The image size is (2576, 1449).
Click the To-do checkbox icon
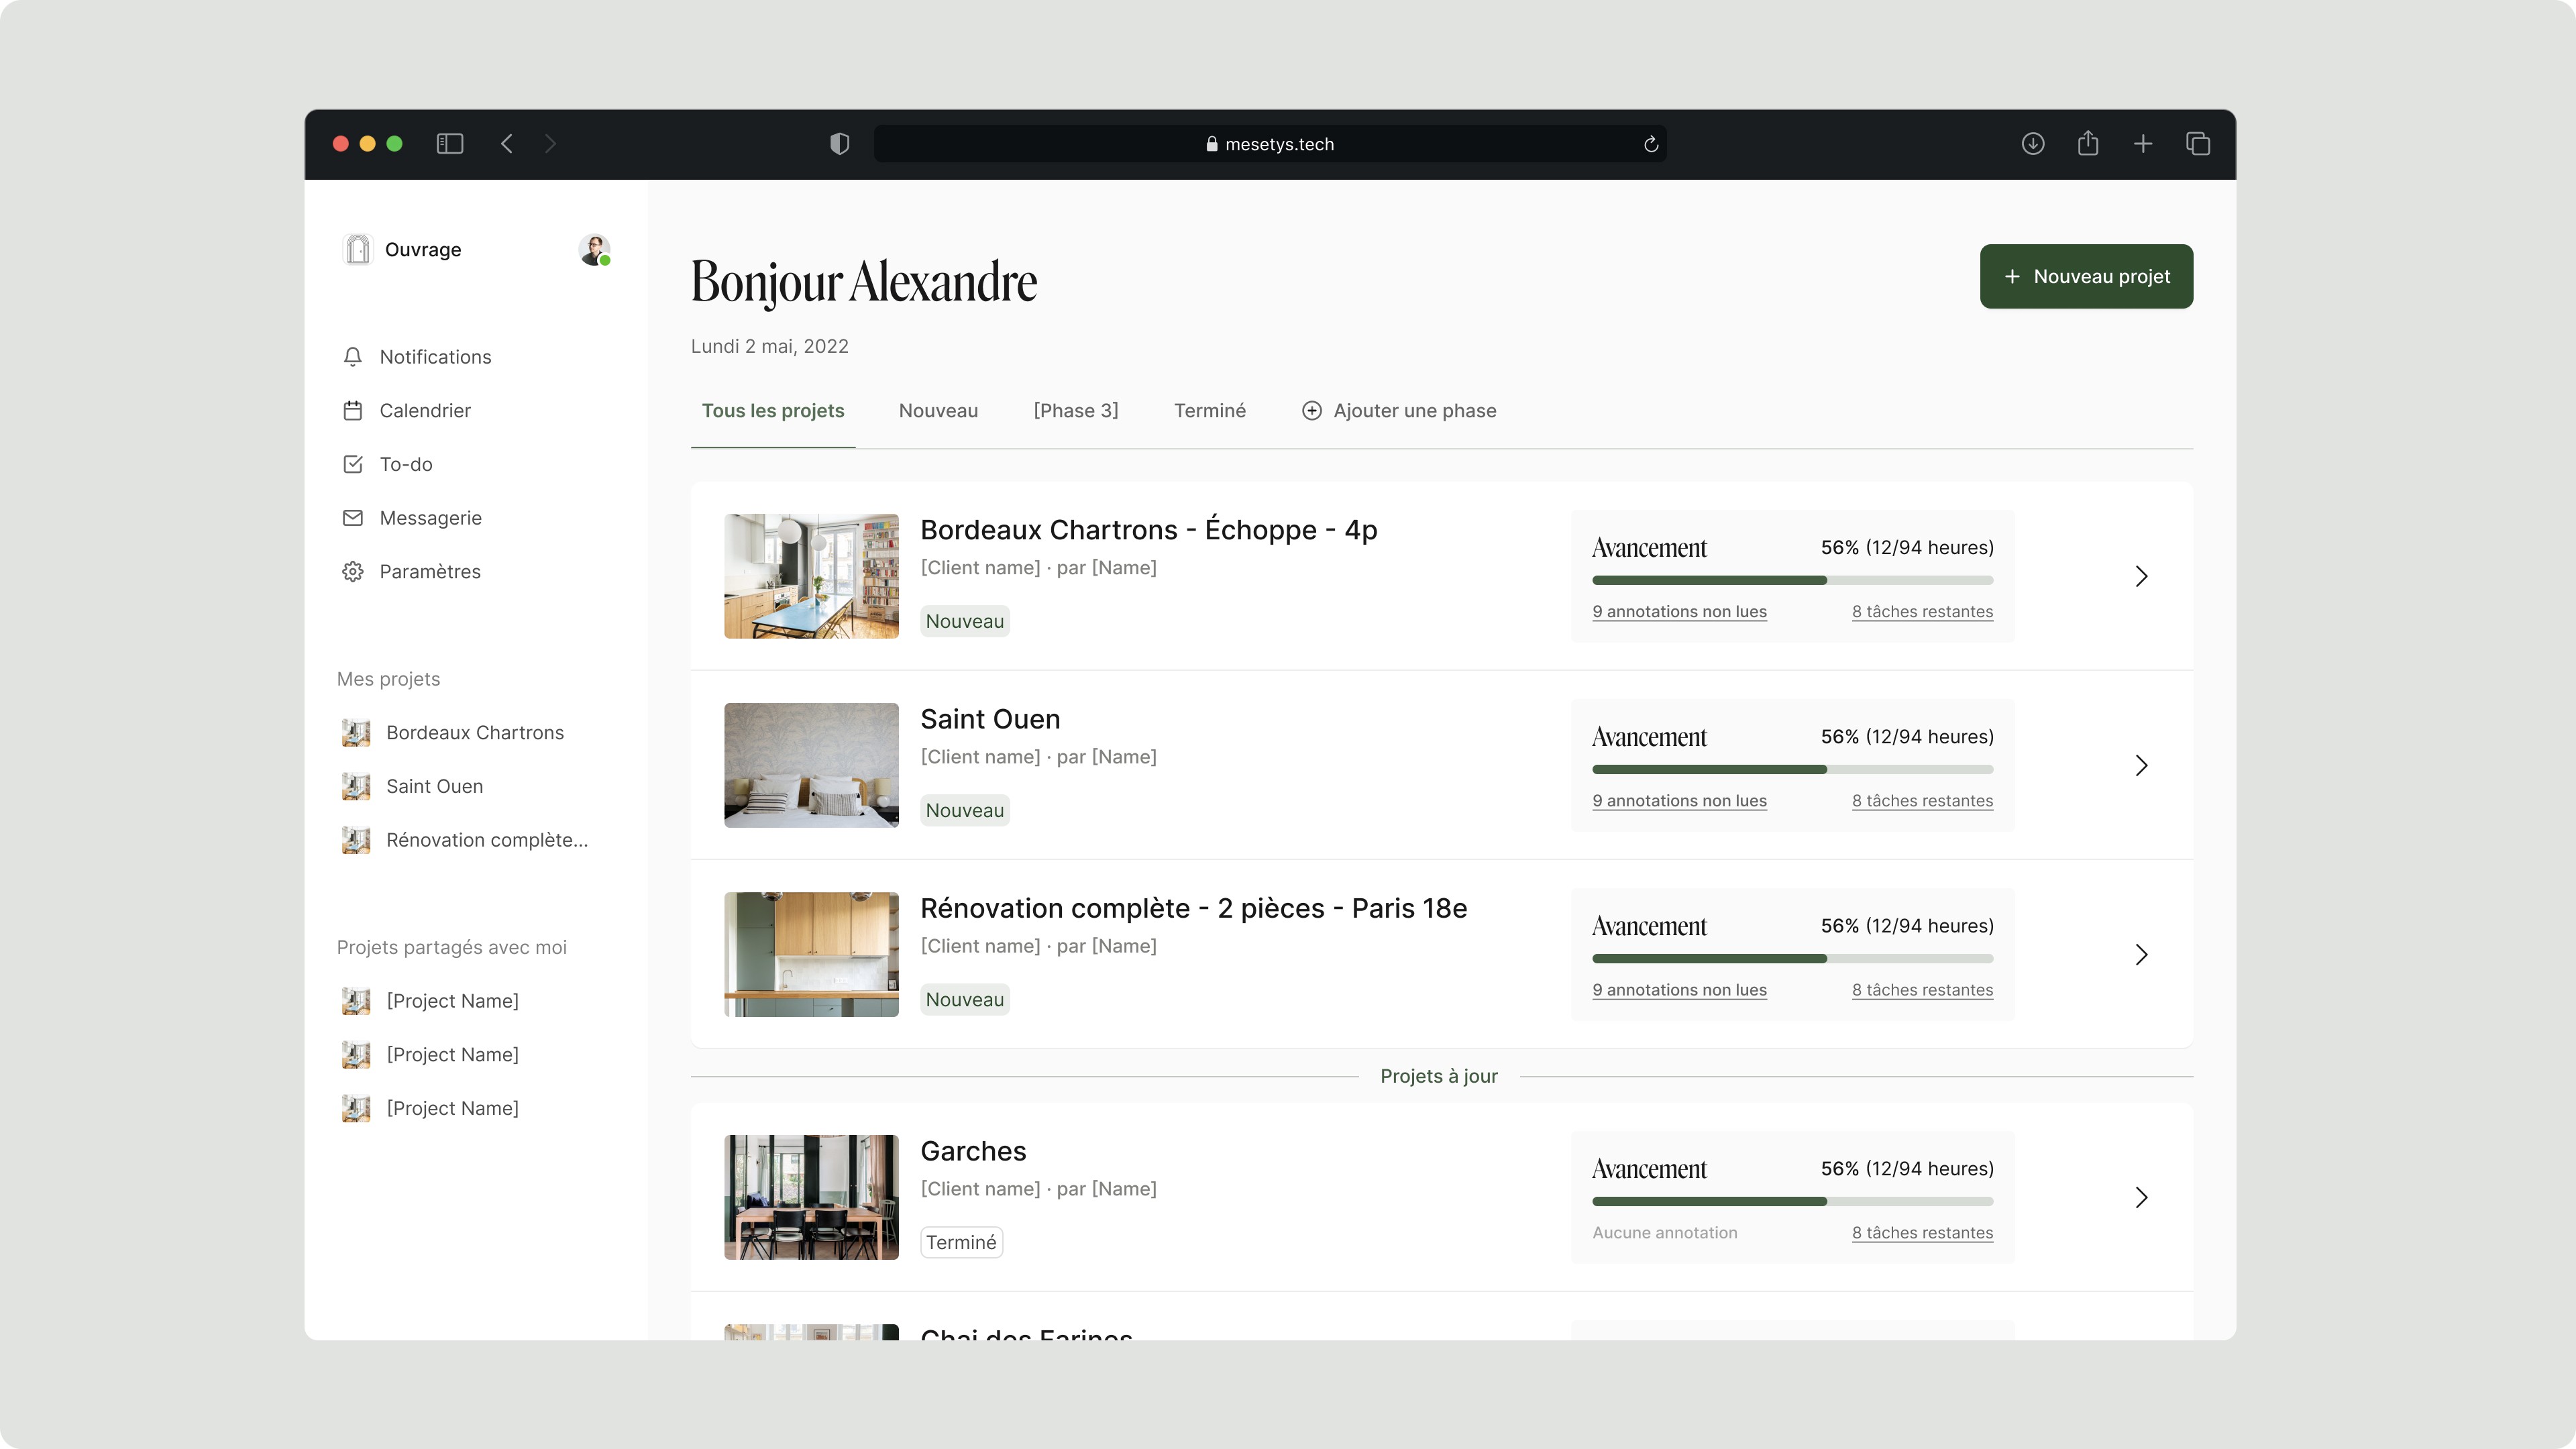click(353, 464)
